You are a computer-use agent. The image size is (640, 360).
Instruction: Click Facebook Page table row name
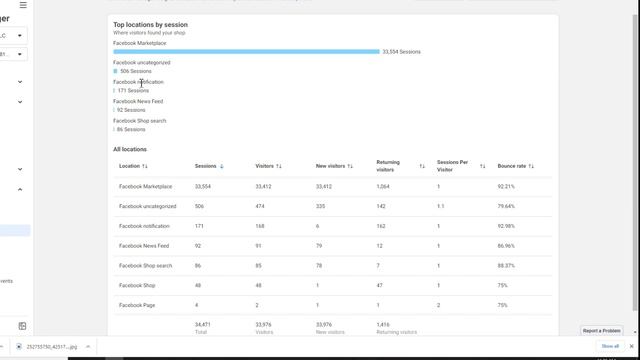[x=137, y=305]
